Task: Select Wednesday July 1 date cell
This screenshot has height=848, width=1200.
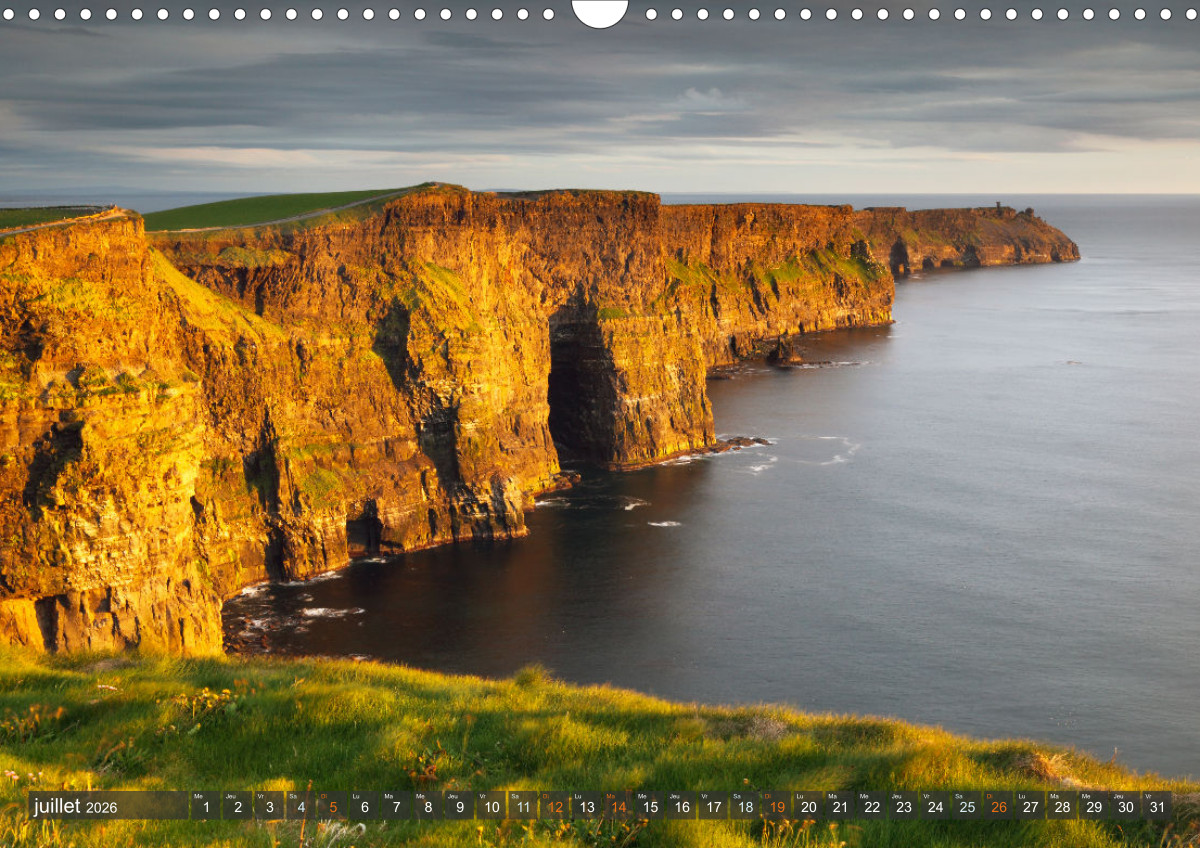Action: (x=205, y=806)
